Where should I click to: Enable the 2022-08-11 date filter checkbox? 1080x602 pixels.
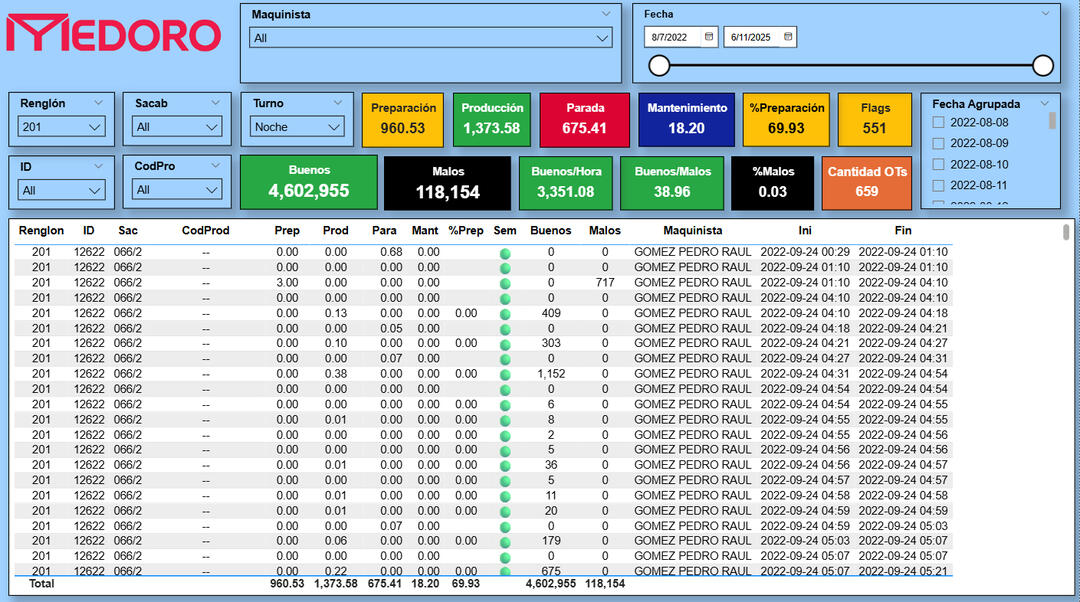(938, 186)
